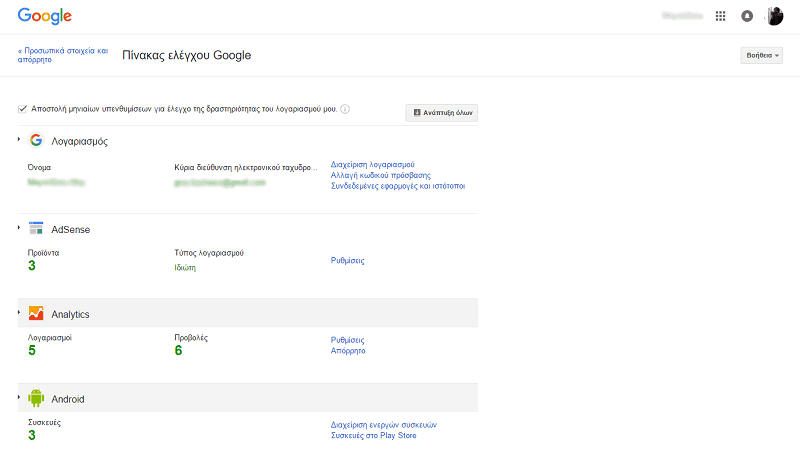Open the Google apps grid
This screenshot has width=800, height=453.
click(720, 16)
